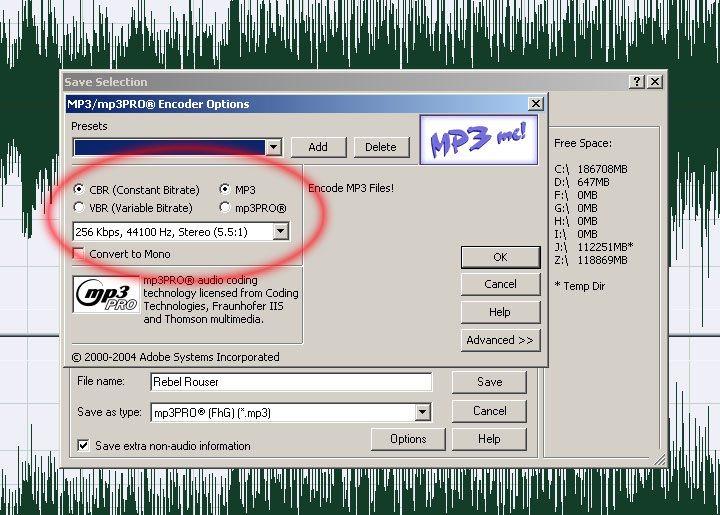720x515 pixels.
Task: Confirm encoder options with OK
Action: coord(500,257)
